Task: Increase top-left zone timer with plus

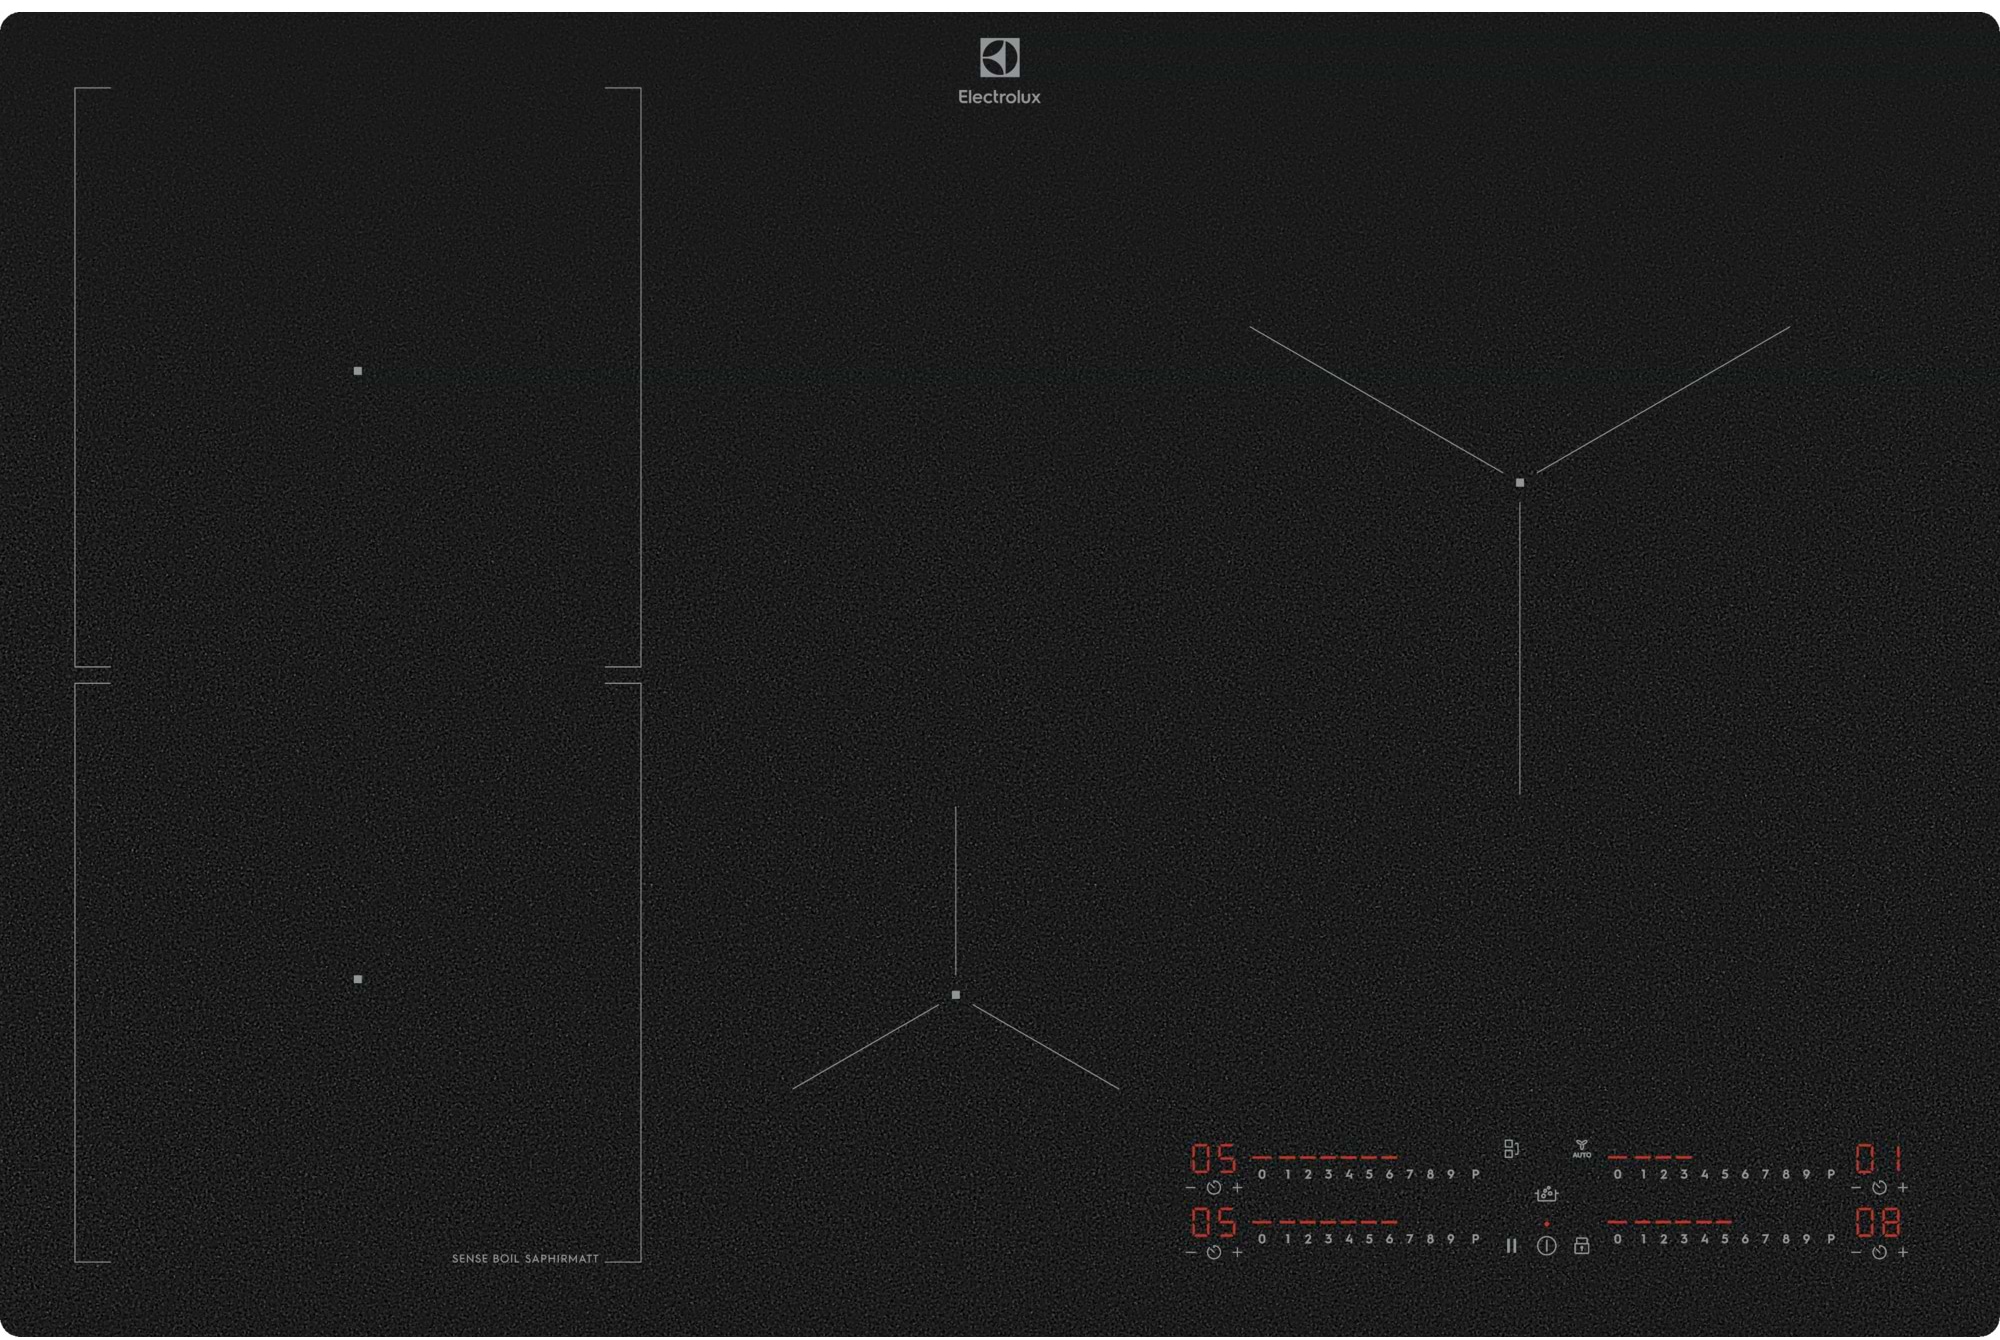Action: click(1237, 1188)
